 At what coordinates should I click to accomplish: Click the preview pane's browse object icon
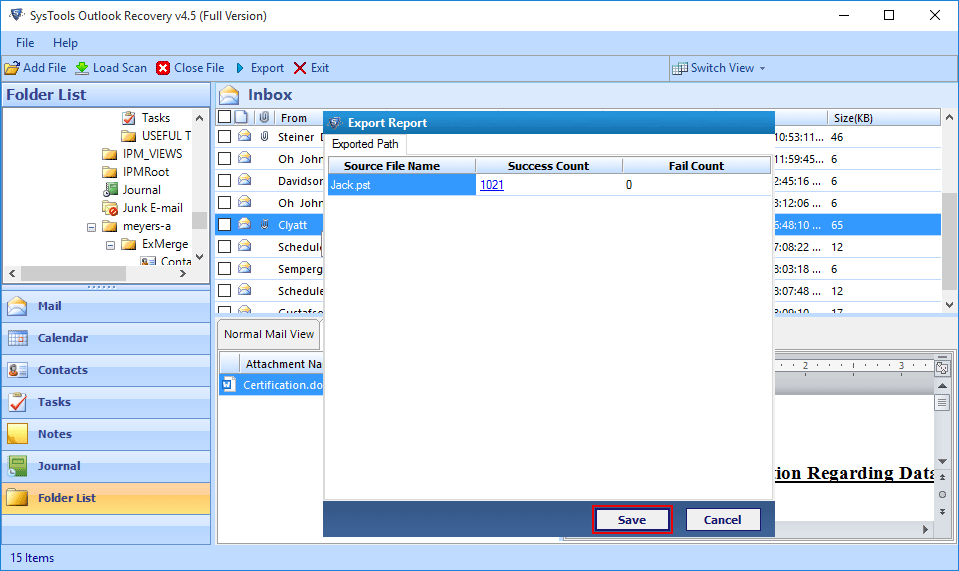click(x=942, y=495)
